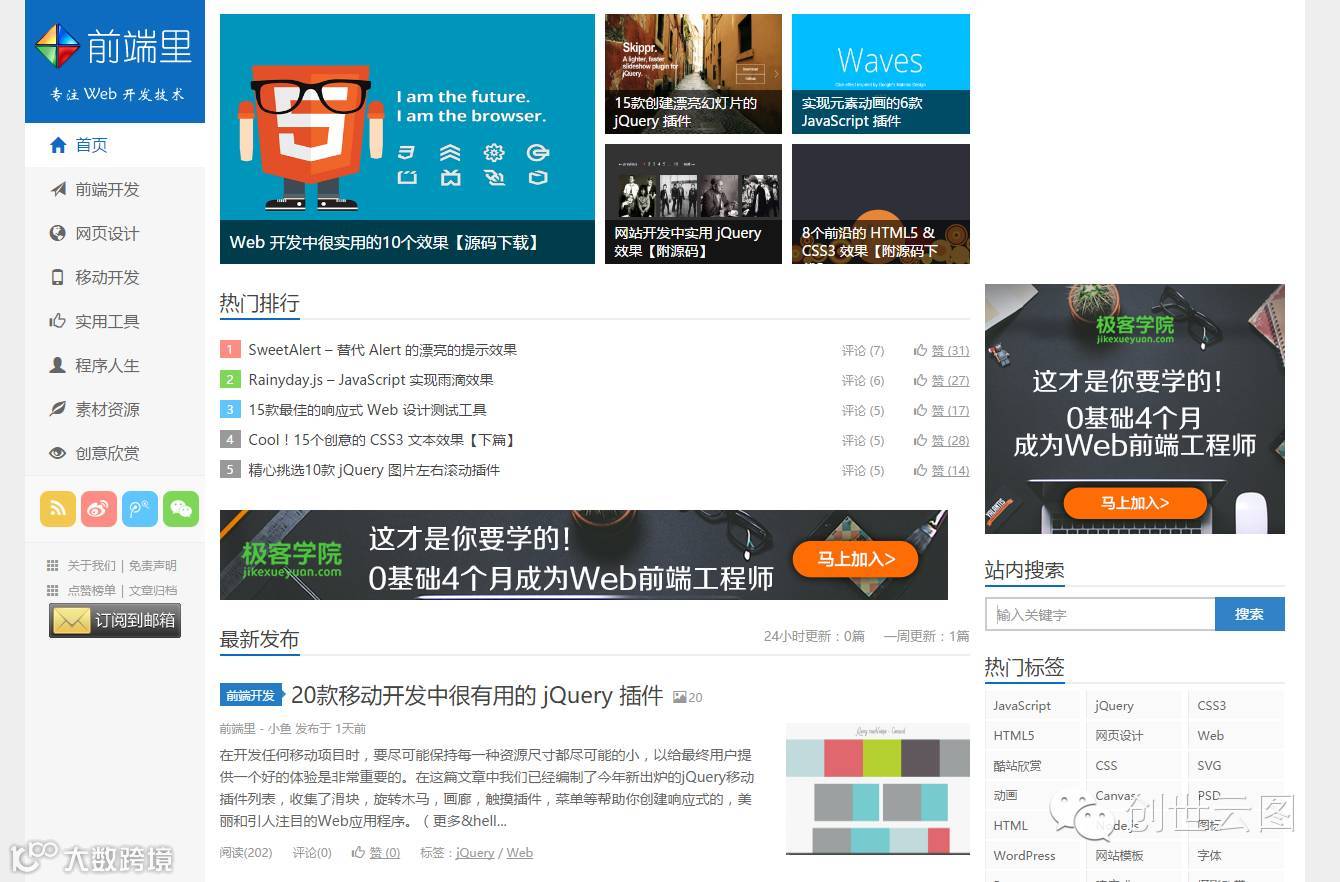This screenshot has height=882, width=1340.
Task: Open the blue Tencent Weibo icon
Action: click(140, 509)
